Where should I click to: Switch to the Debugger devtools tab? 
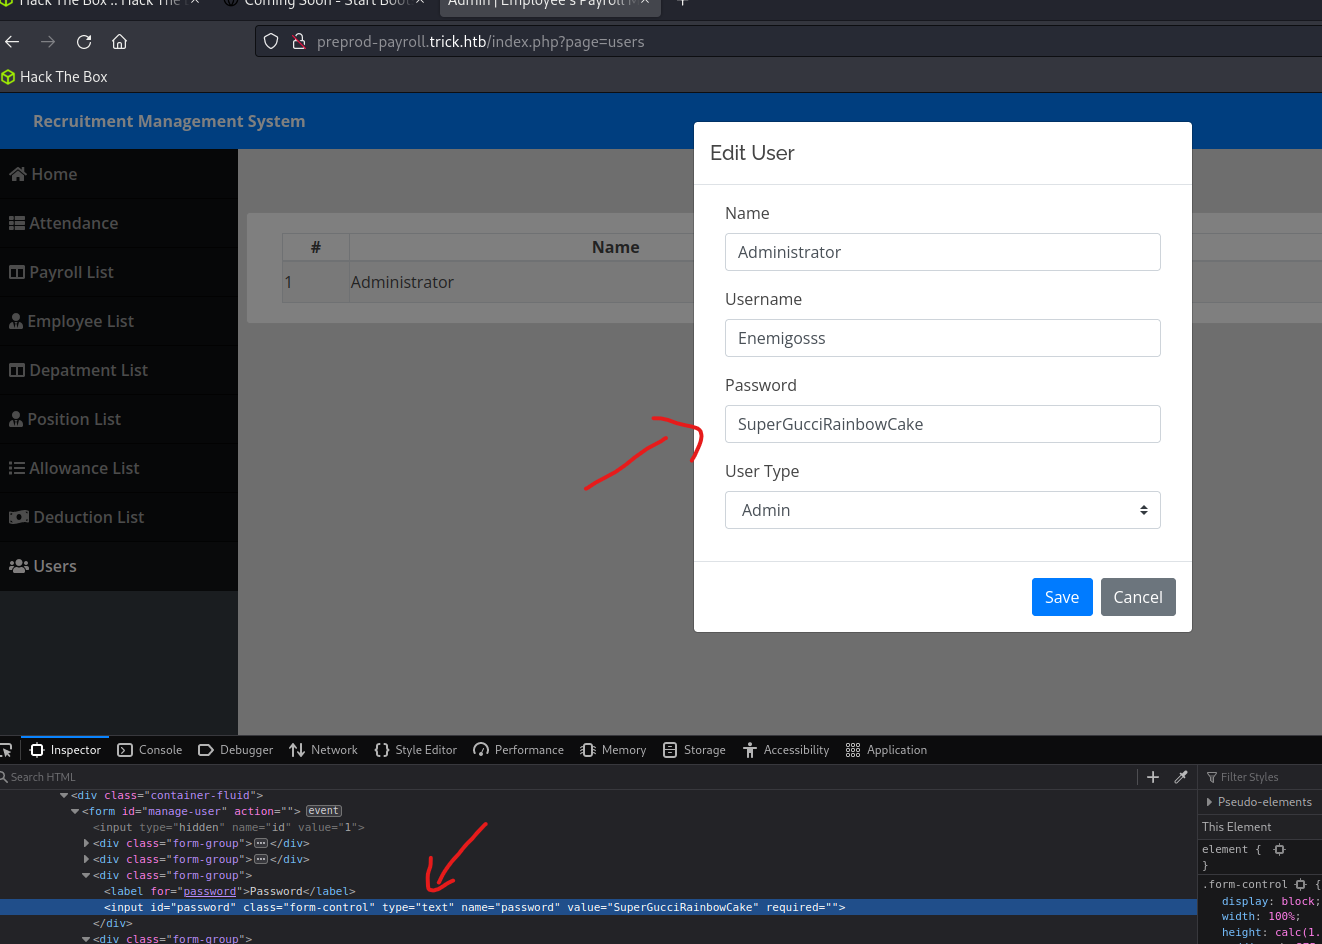pos(235,750)
